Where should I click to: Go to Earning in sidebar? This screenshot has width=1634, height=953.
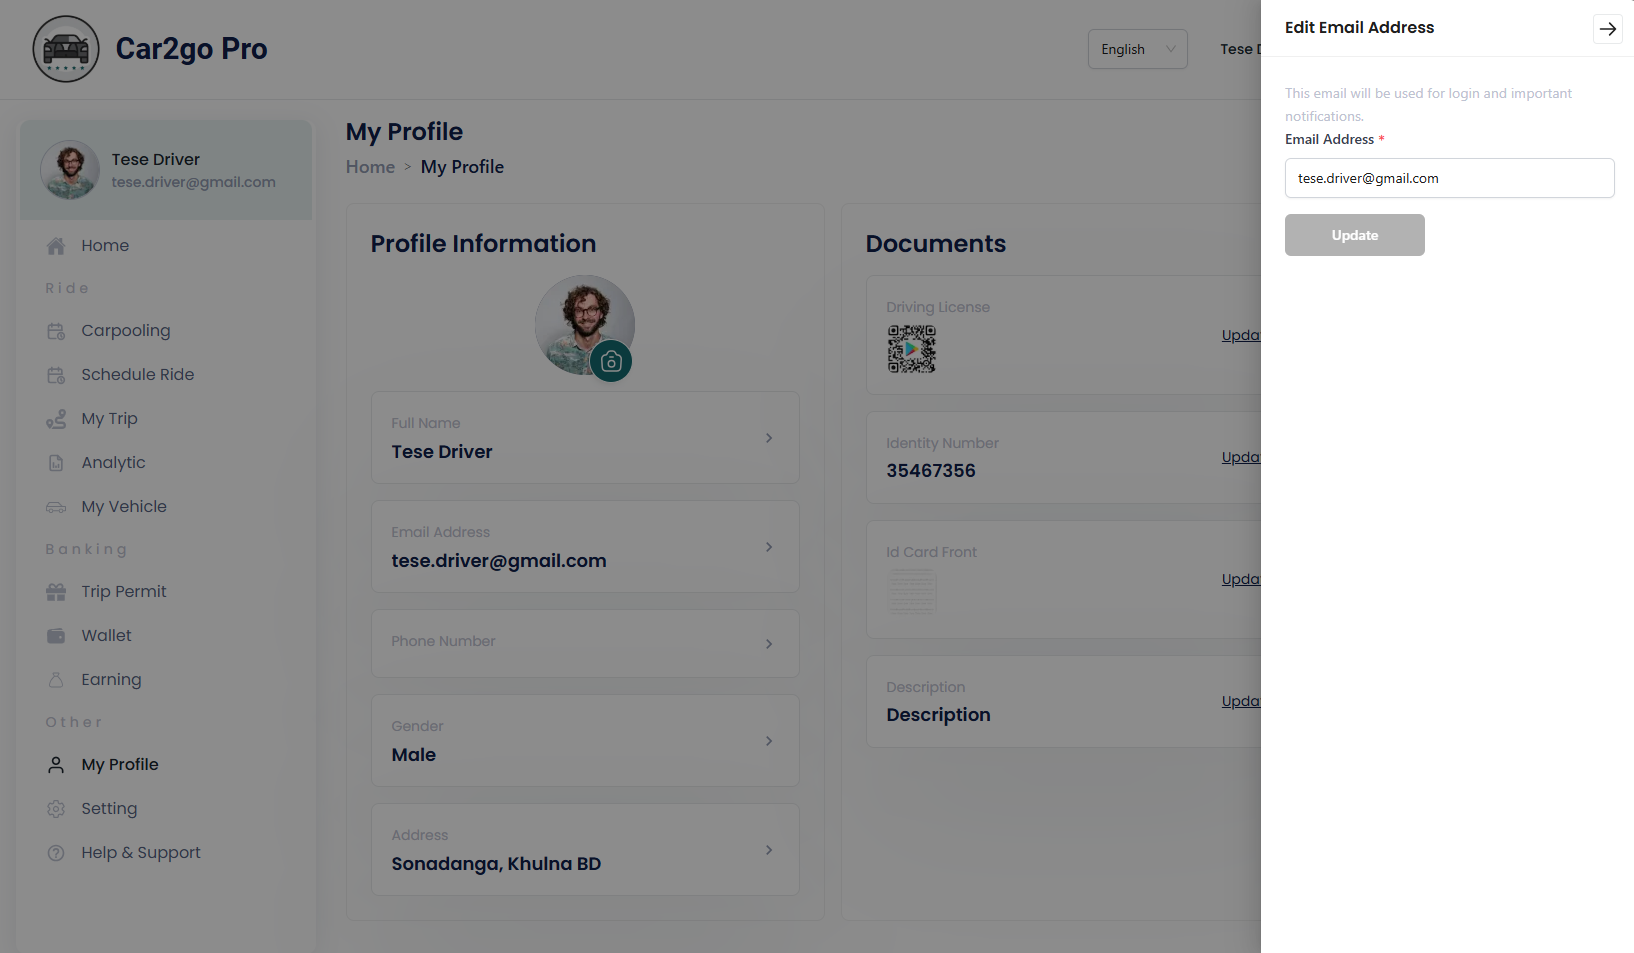[111, 680]
